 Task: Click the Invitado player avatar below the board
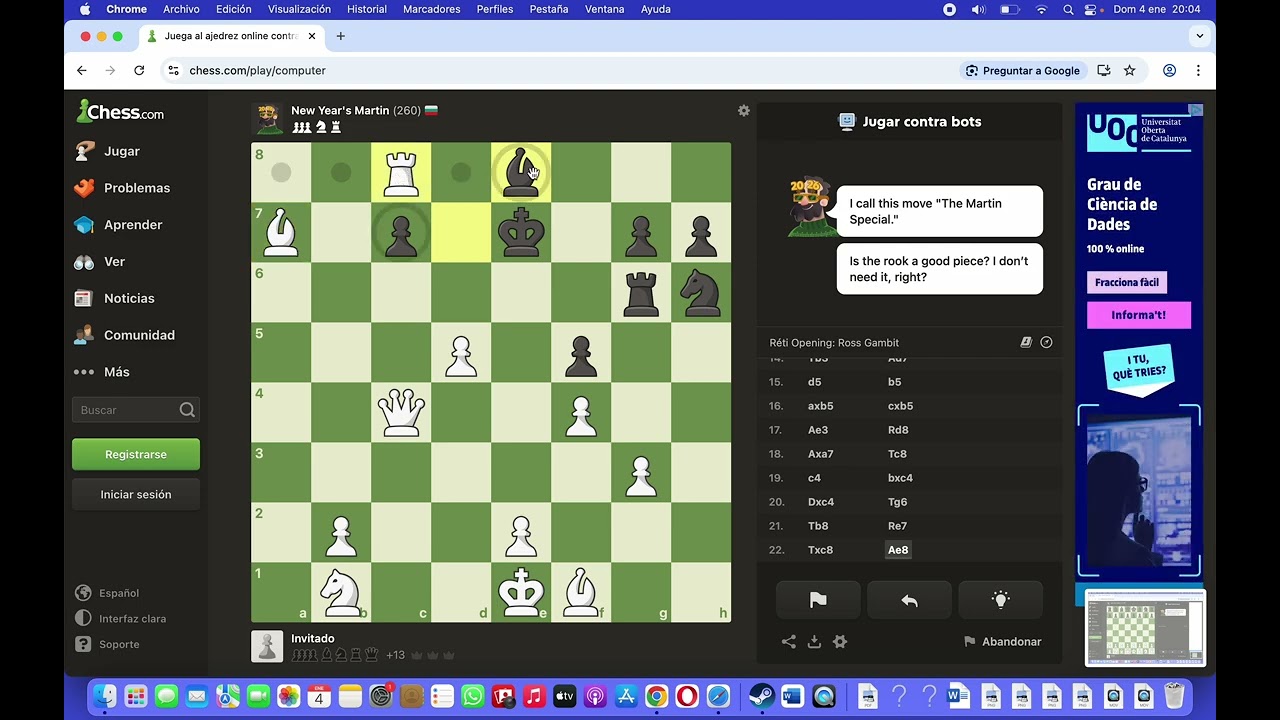[267, 646]
